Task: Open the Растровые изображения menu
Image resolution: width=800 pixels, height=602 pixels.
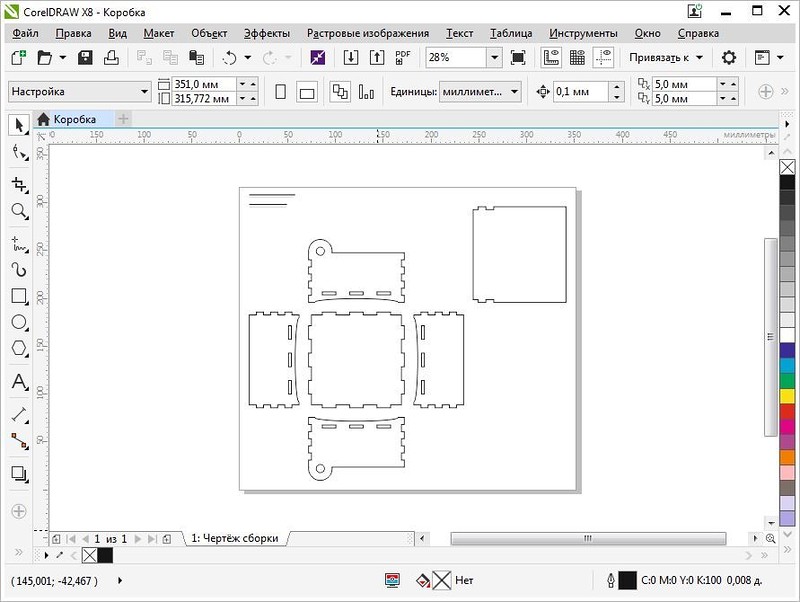Action: pyautogui.click(x=368, y=33)
